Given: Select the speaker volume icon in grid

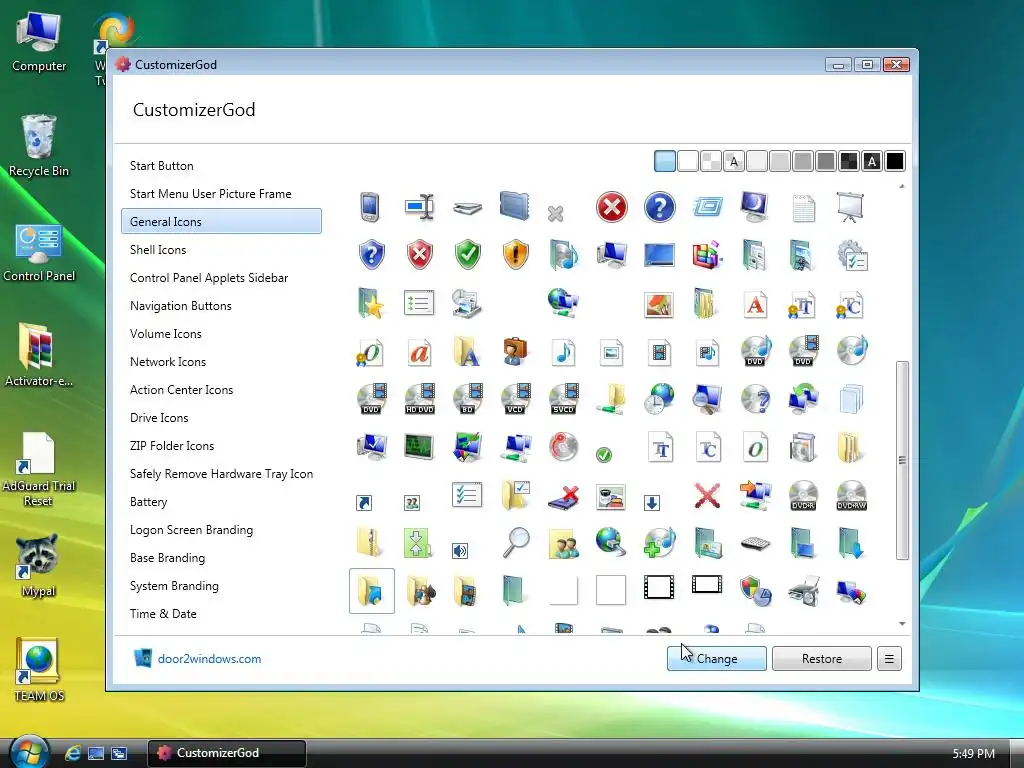Looking at the screenshot, I should (460, 551).
